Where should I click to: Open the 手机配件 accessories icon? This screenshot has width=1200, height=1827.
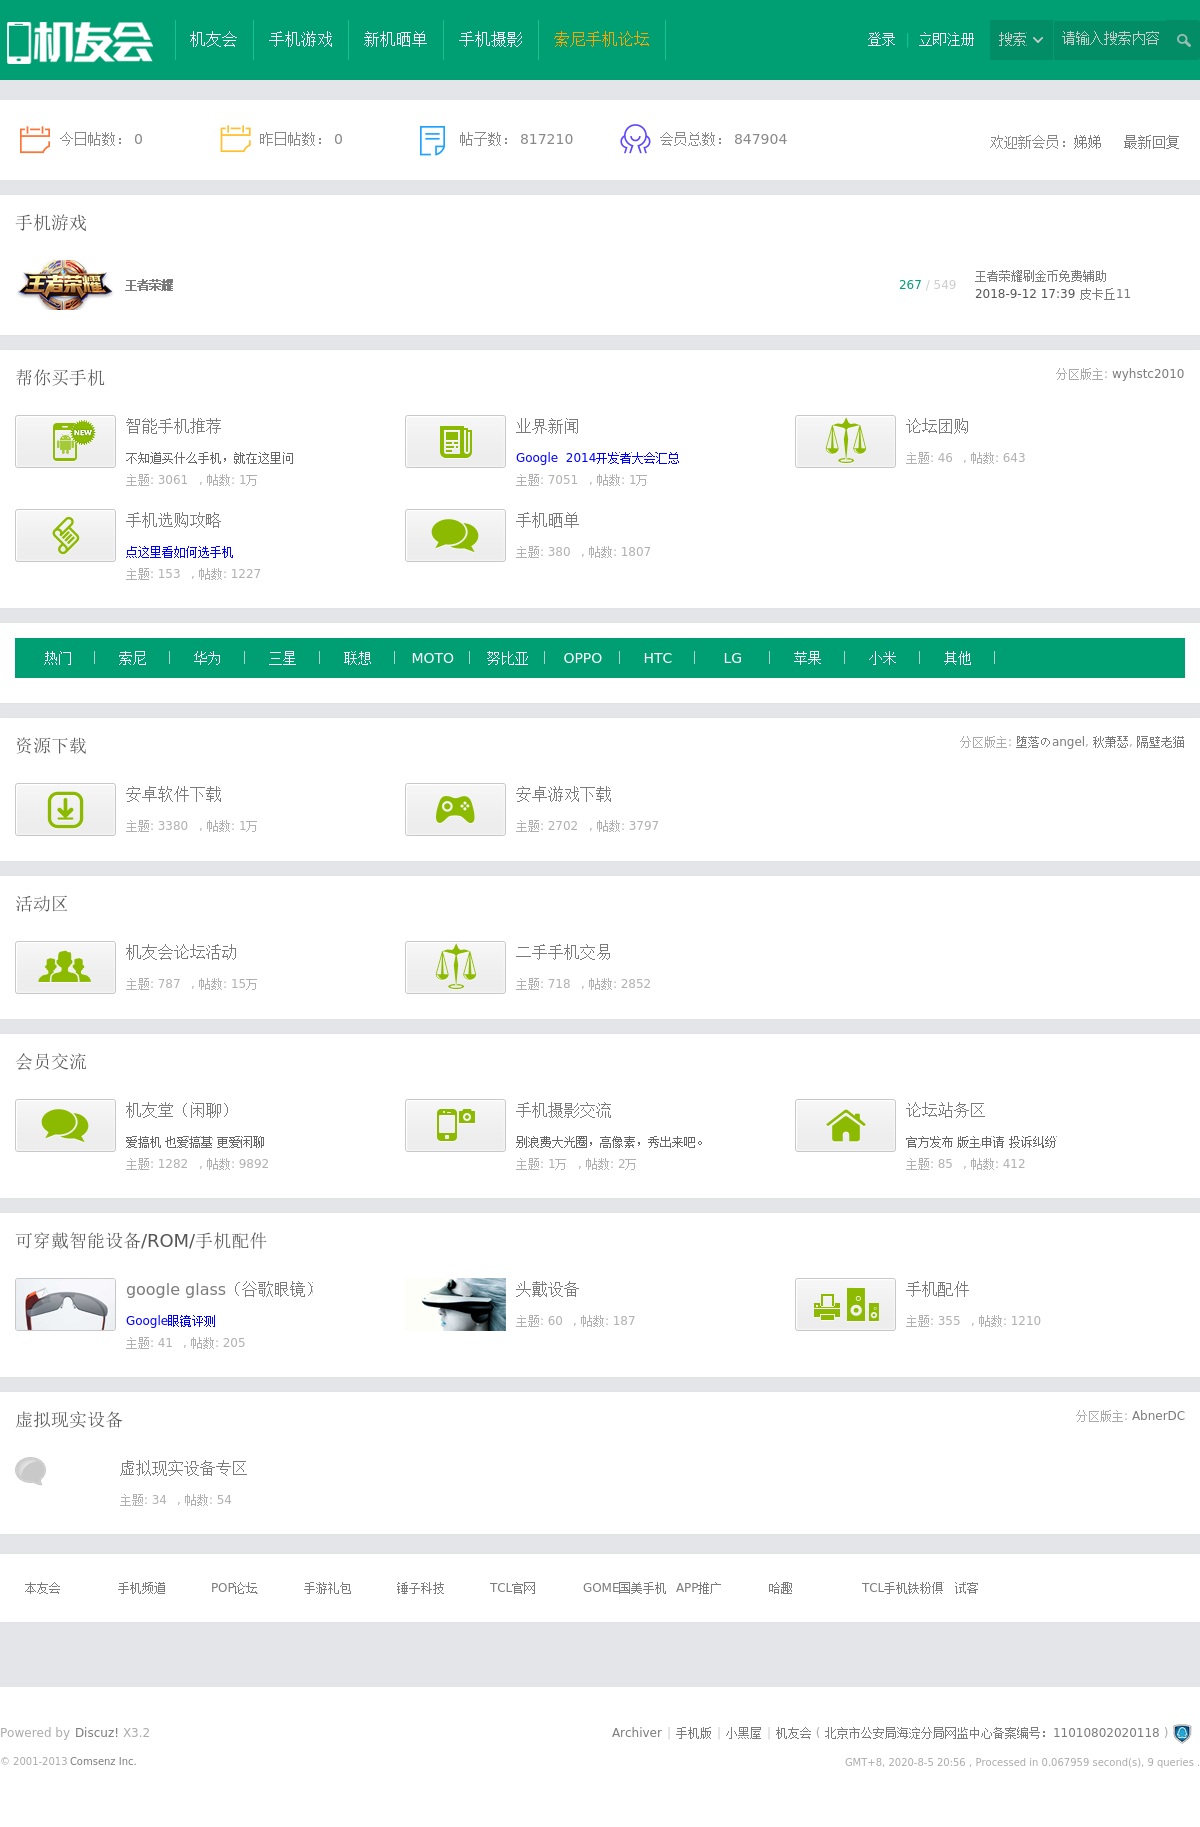845,1304
